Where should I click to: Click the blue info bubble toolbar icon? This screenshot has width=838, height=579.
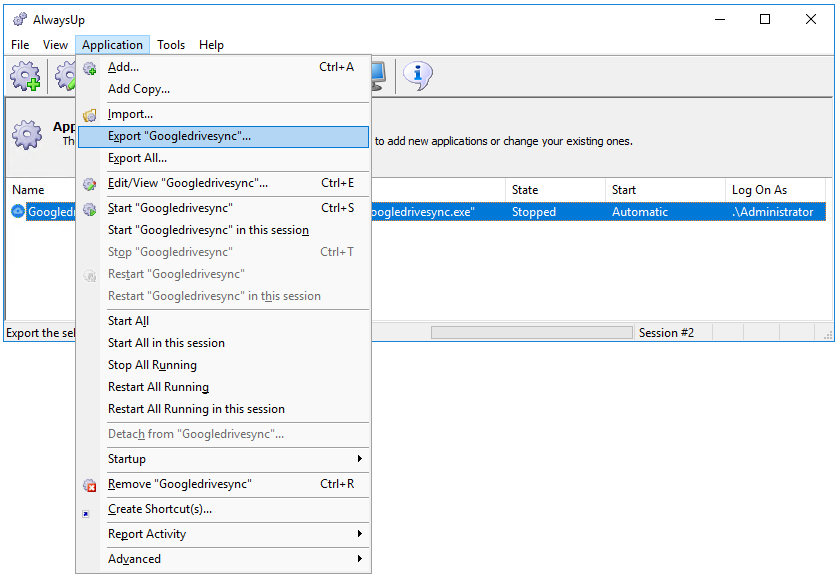[418, 76]
